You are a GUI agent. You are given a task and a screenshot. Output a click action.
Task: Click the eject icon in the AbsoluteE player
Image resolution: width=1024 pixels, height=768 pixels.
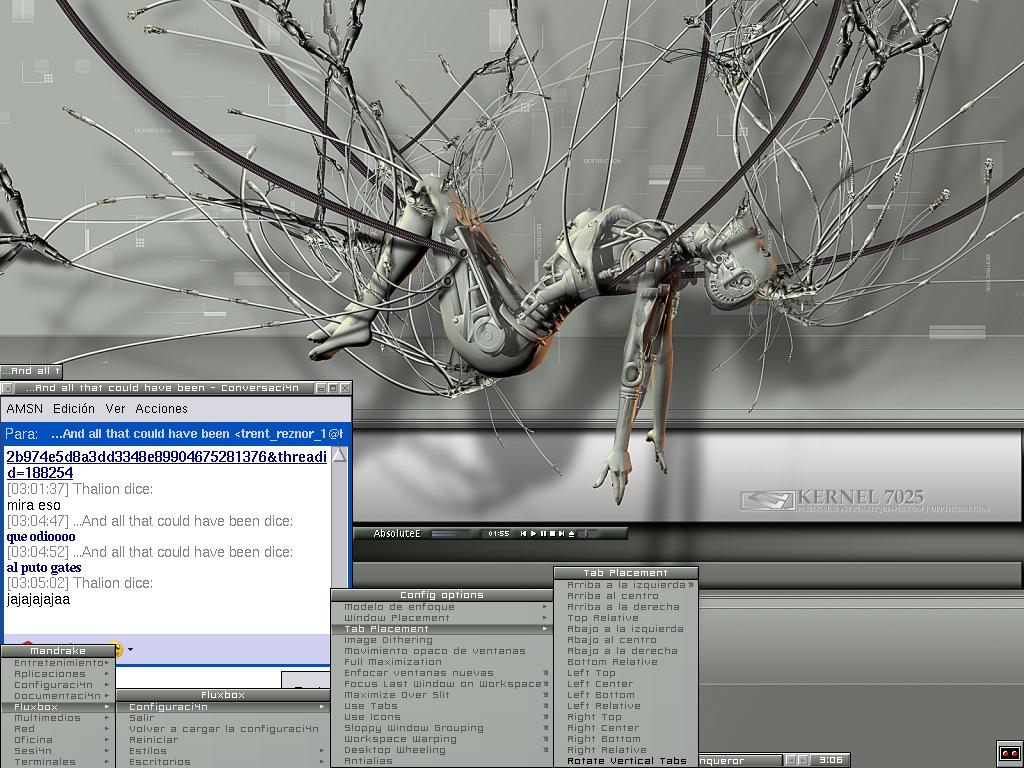pyautogui.click(x=571, y=534)
